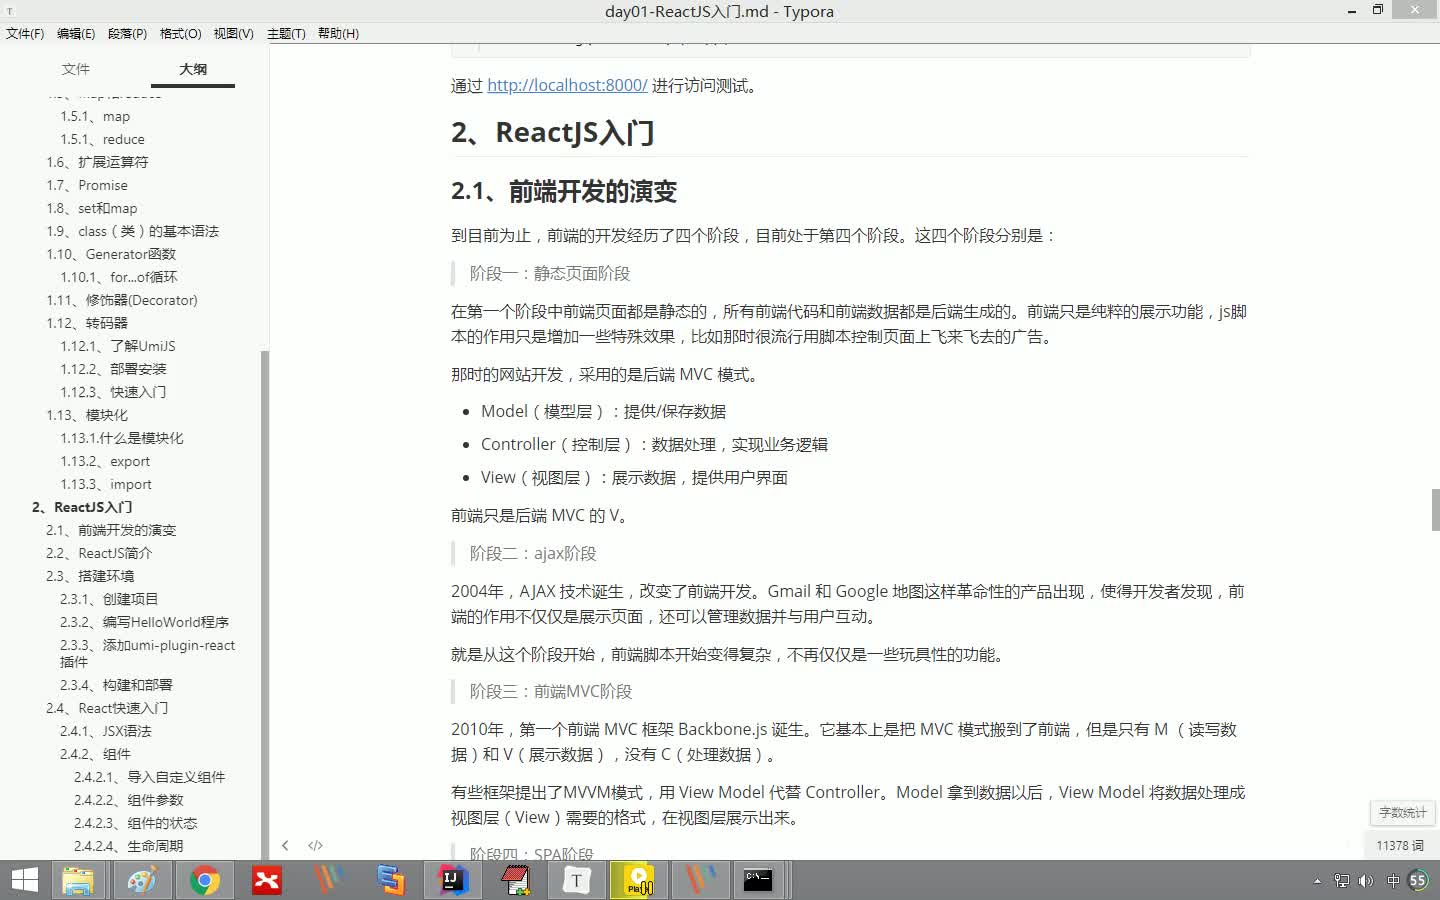Go to 1.13.2、export outline item
Image resolution: width=1440 pixels, height=900 pixels.
[x=105, y=461]
